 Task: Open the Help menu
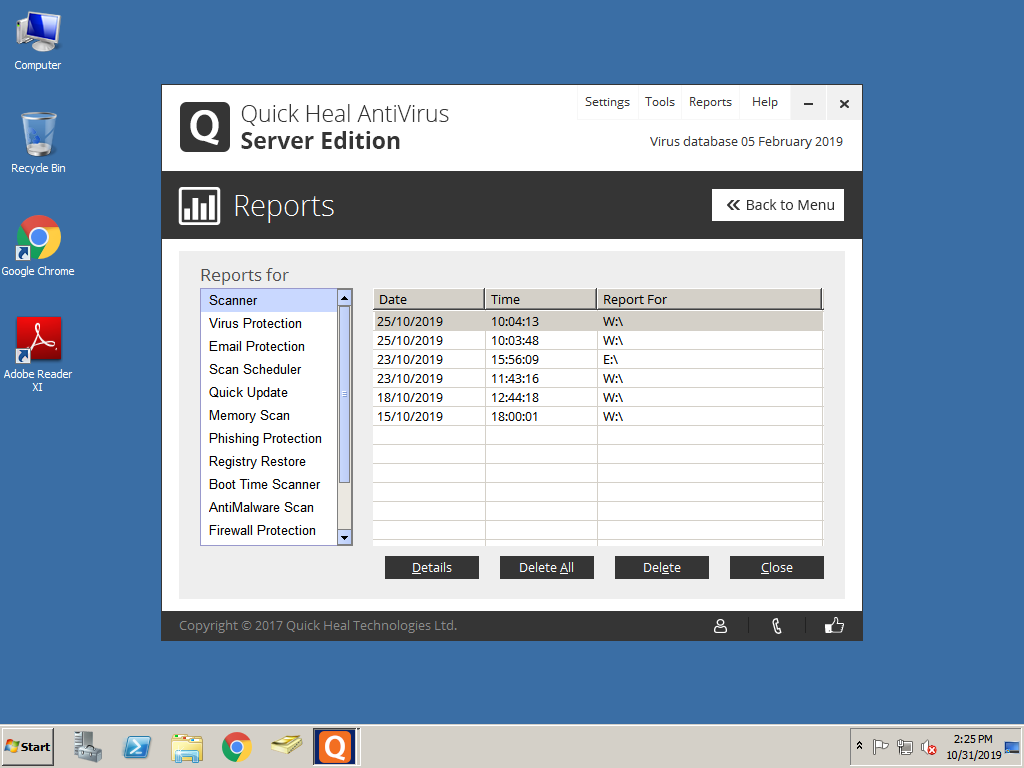pyautogui.click(x=765, y=102)
